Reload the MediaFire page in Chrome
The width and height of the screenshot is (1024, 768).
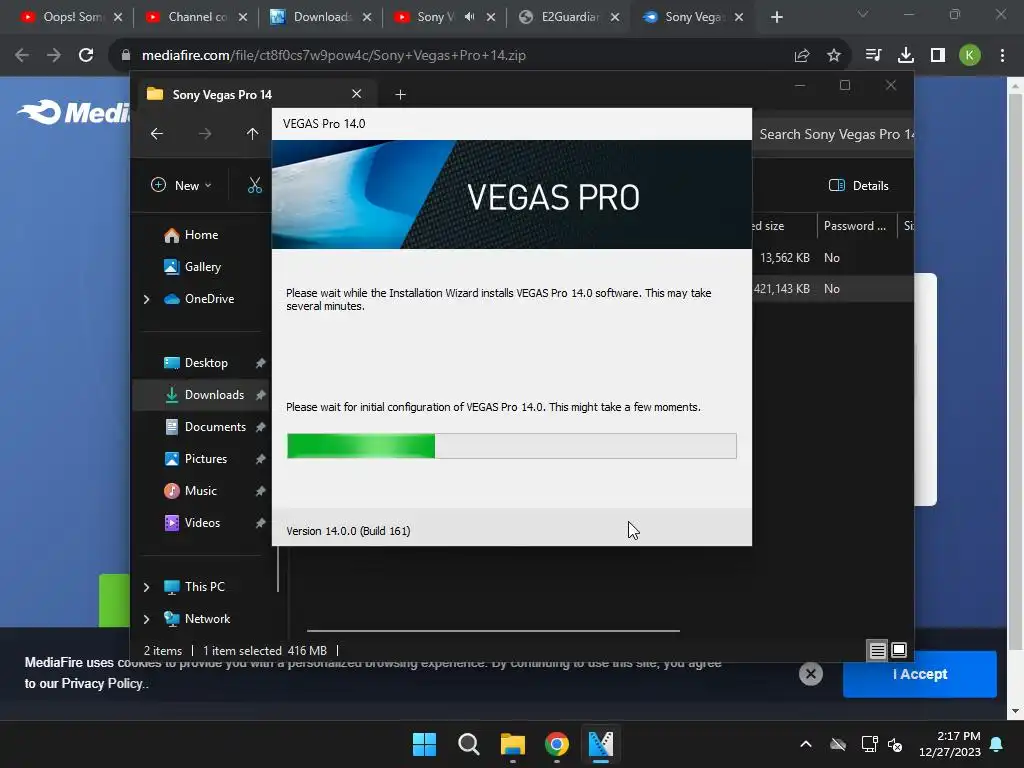pos(86,56)
